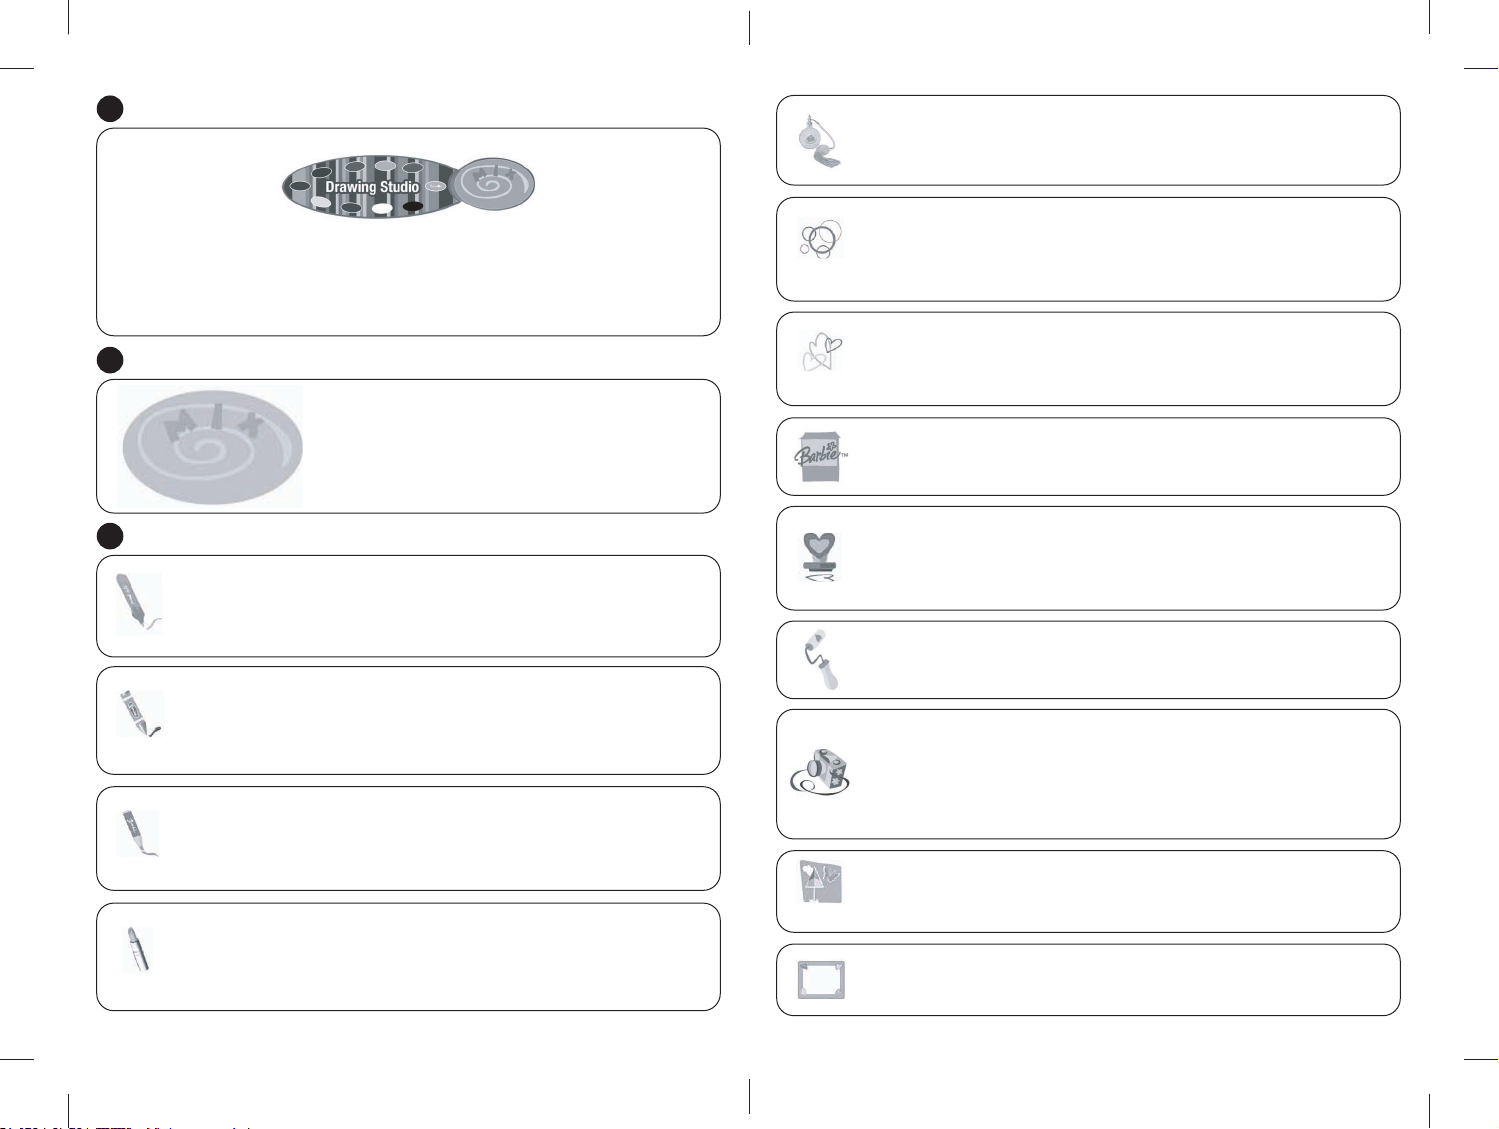Click the small MIX swirl button

(492, 184)
